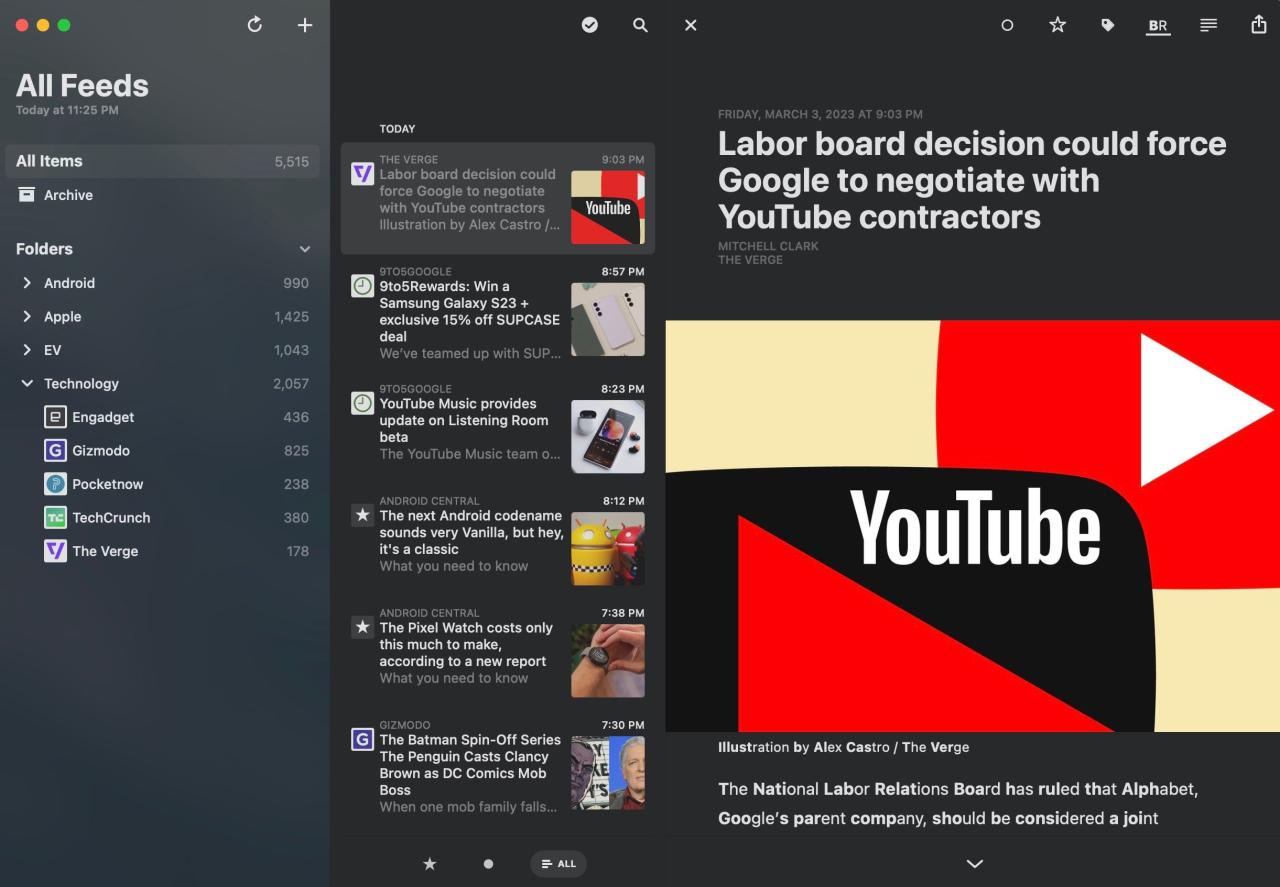This screenshot has width=1280, height=887.
Task: Select the Technology folder label
Action: click(x=81, y=383)
